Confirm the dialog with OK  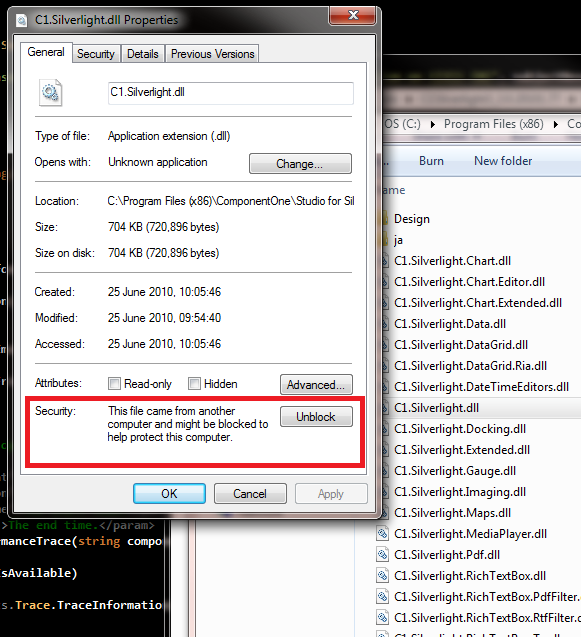(169, 494)
